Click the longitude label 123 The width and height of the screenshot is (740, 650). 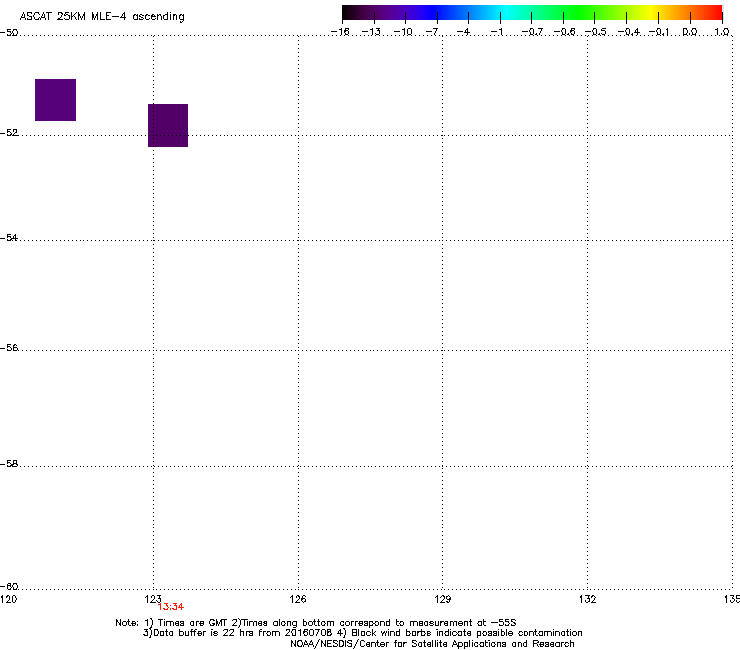click(x=153, y=599)
